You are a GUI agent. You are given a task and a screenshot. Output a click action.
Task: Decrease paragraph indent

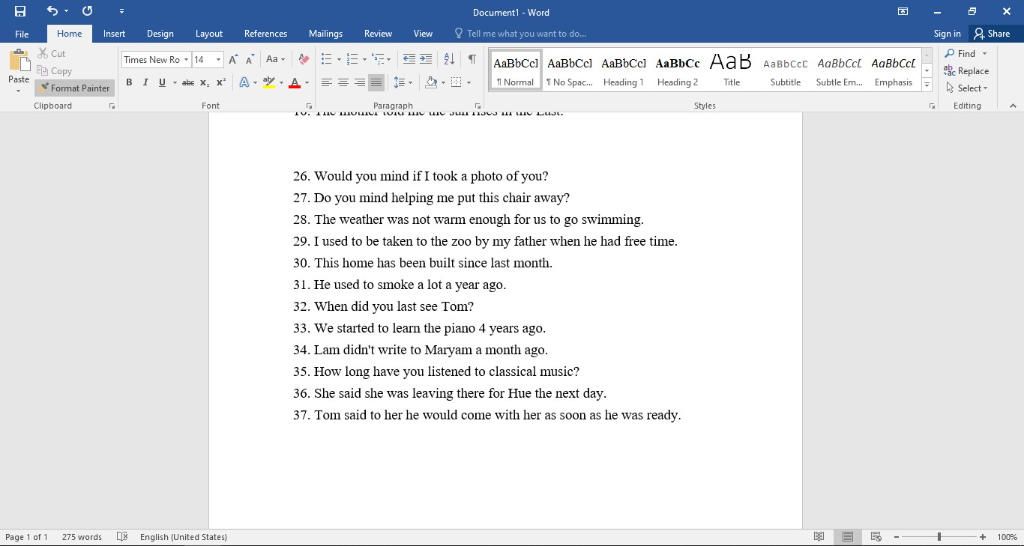(409, 59)
